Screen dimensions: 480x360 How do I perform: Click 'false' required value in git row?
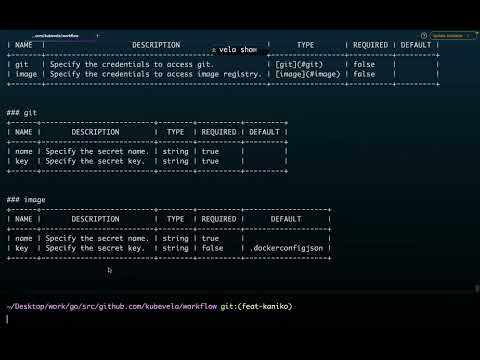[364, 64]
